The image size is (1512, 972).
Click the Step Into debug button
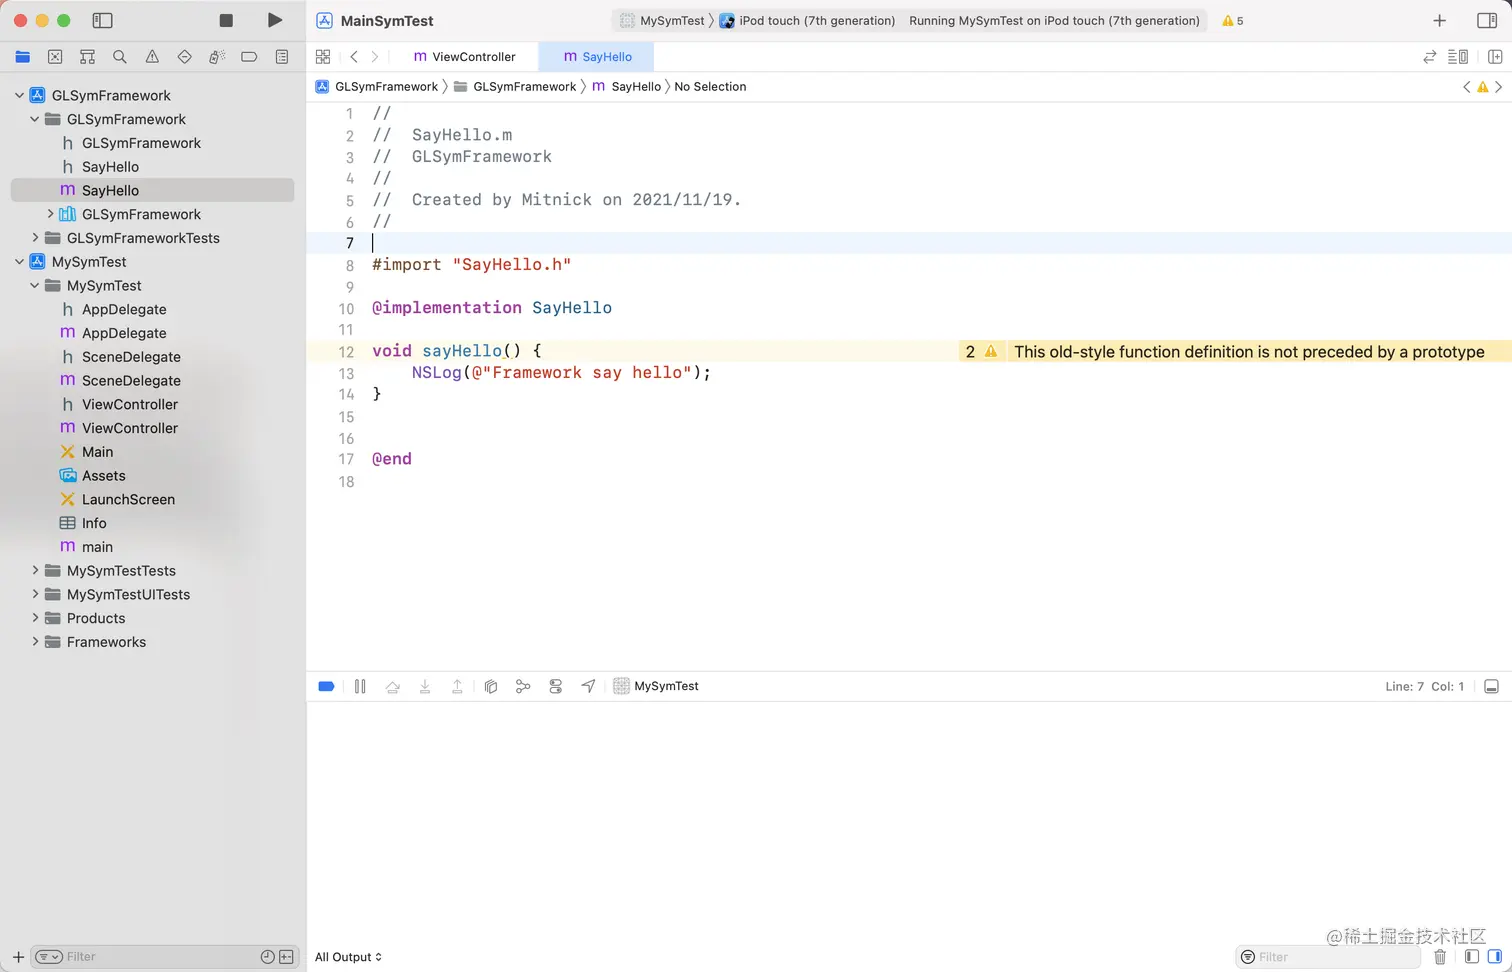point(425,686)
